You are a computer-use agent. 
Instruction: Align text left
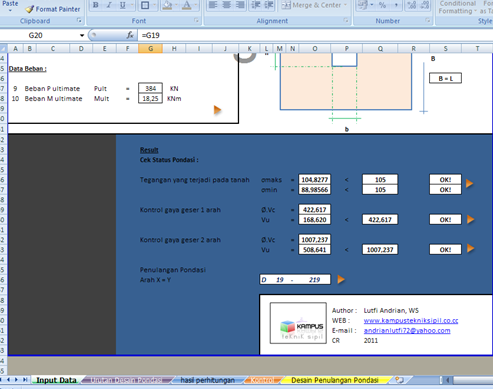click(x=213, y=5)
